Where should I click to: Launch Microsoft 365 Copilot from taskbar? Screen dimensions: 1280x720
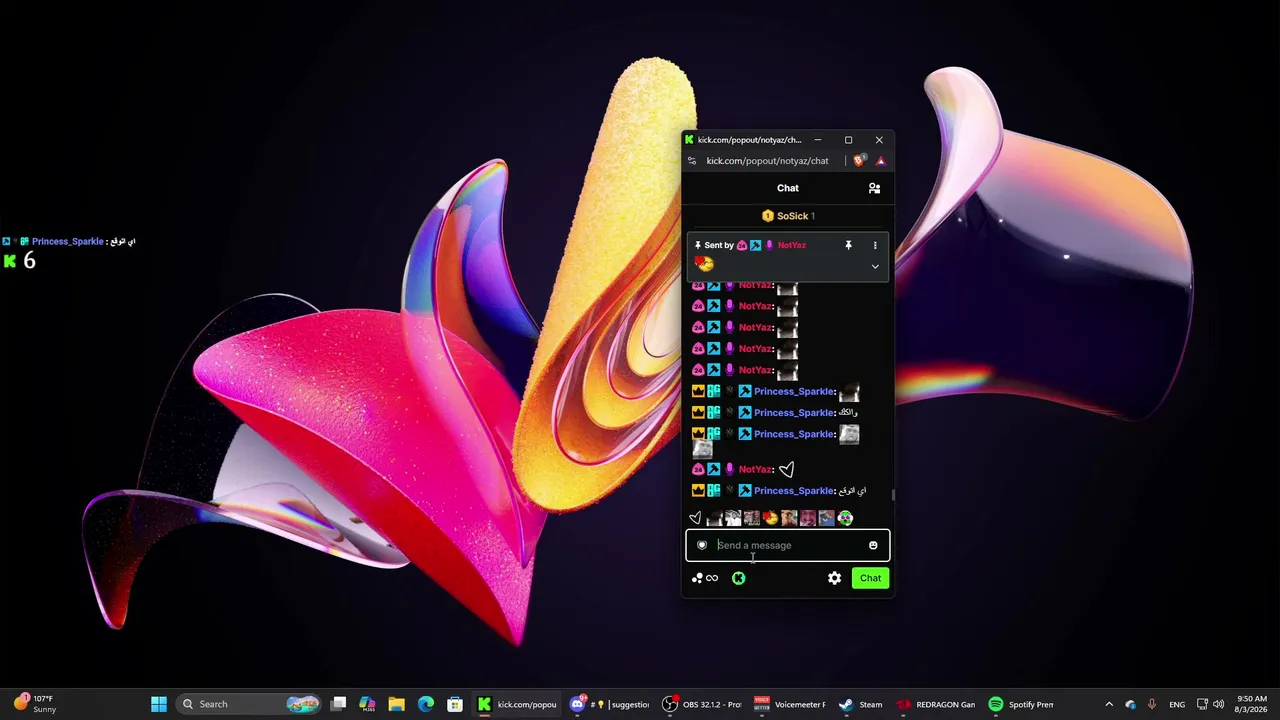[367, 704]
